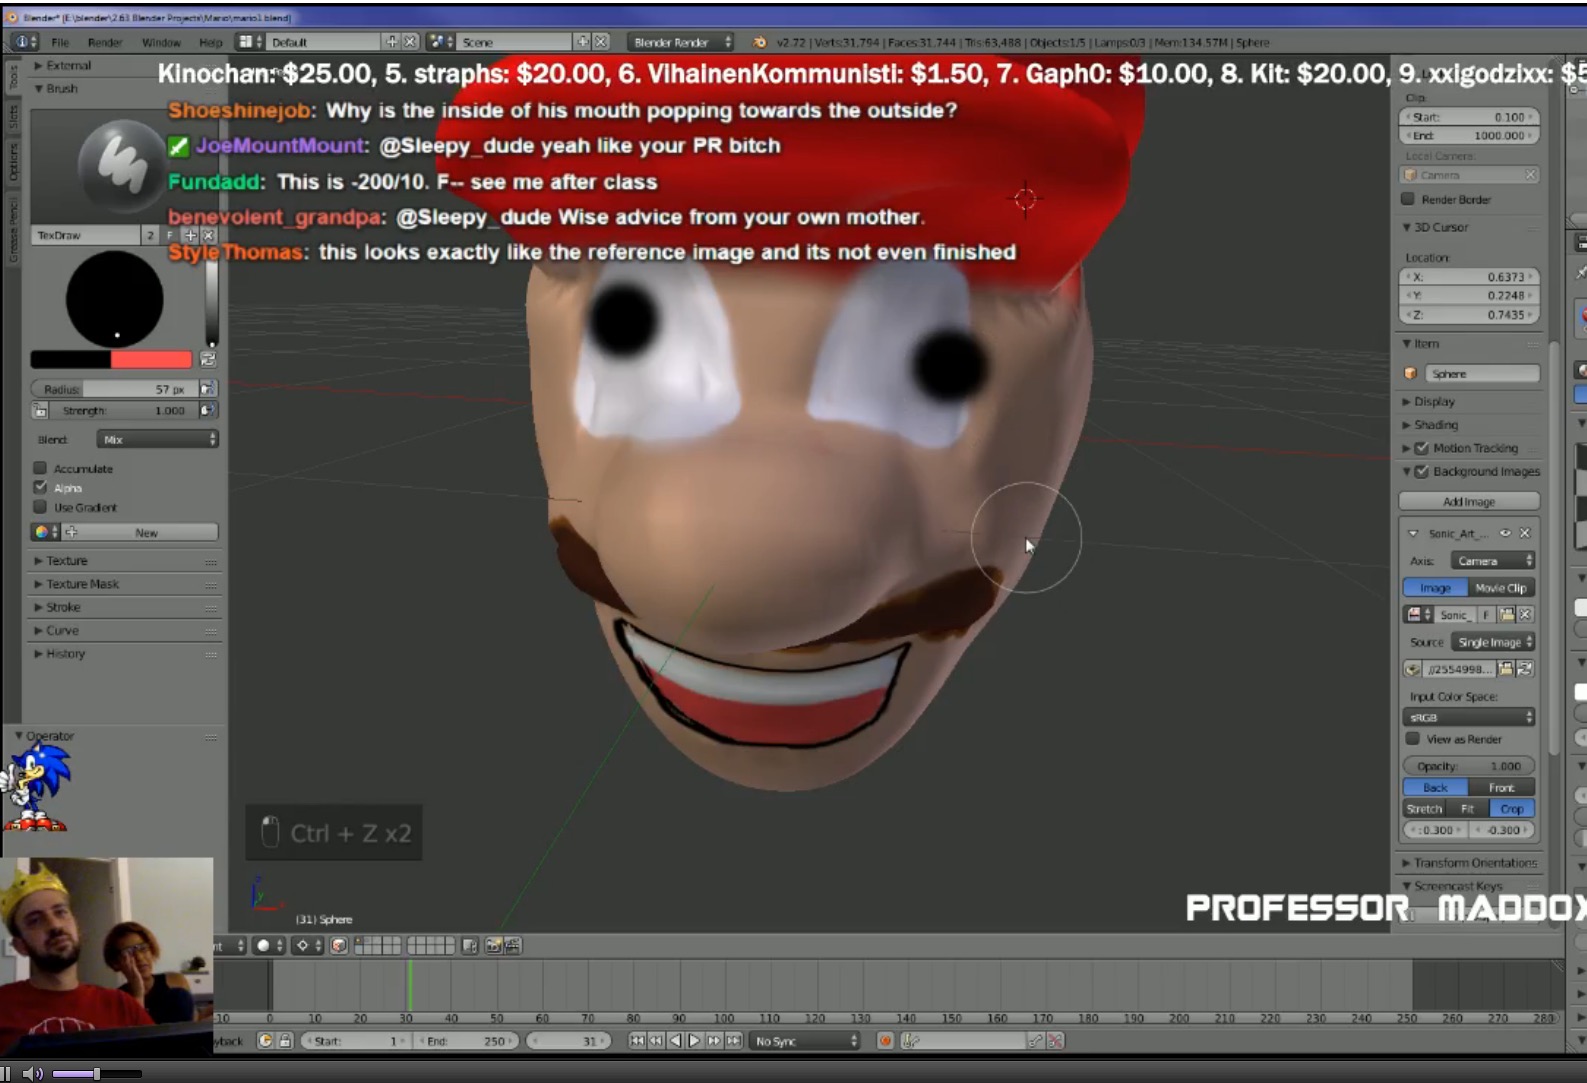Enable the View as Render checkbox
This screenshot has width=1587, height=1083.
pos(1413,739)
